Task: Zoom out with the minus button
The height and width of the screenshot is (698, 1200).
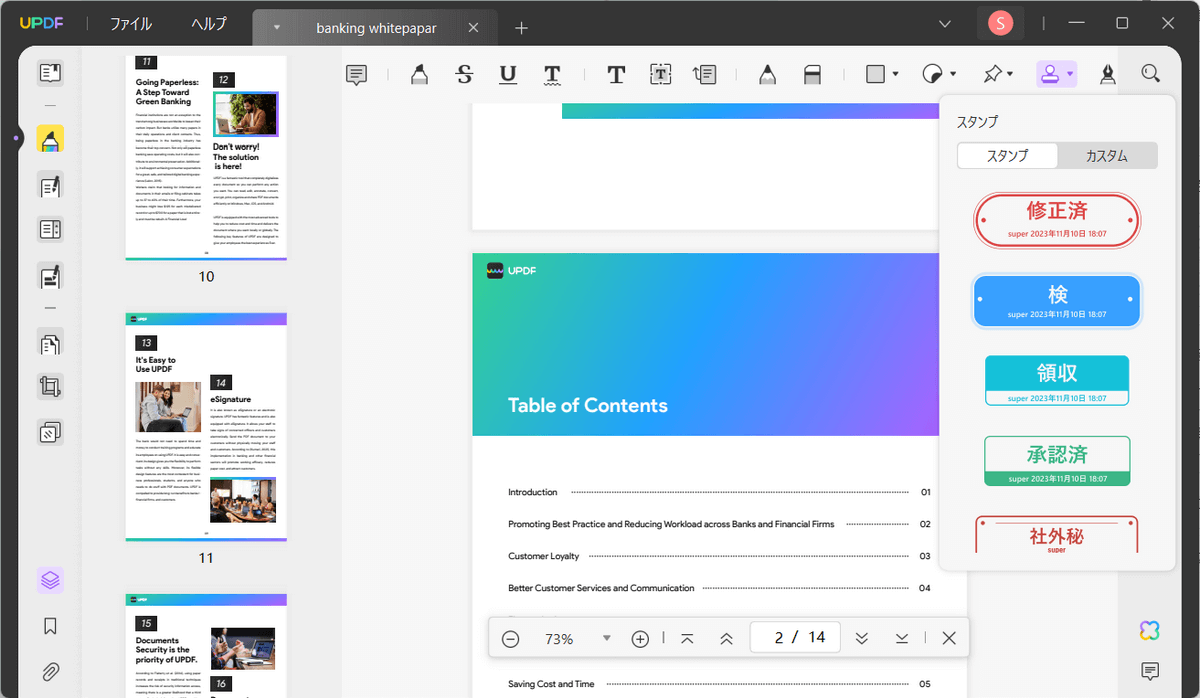Action: [x=510, y=638]
